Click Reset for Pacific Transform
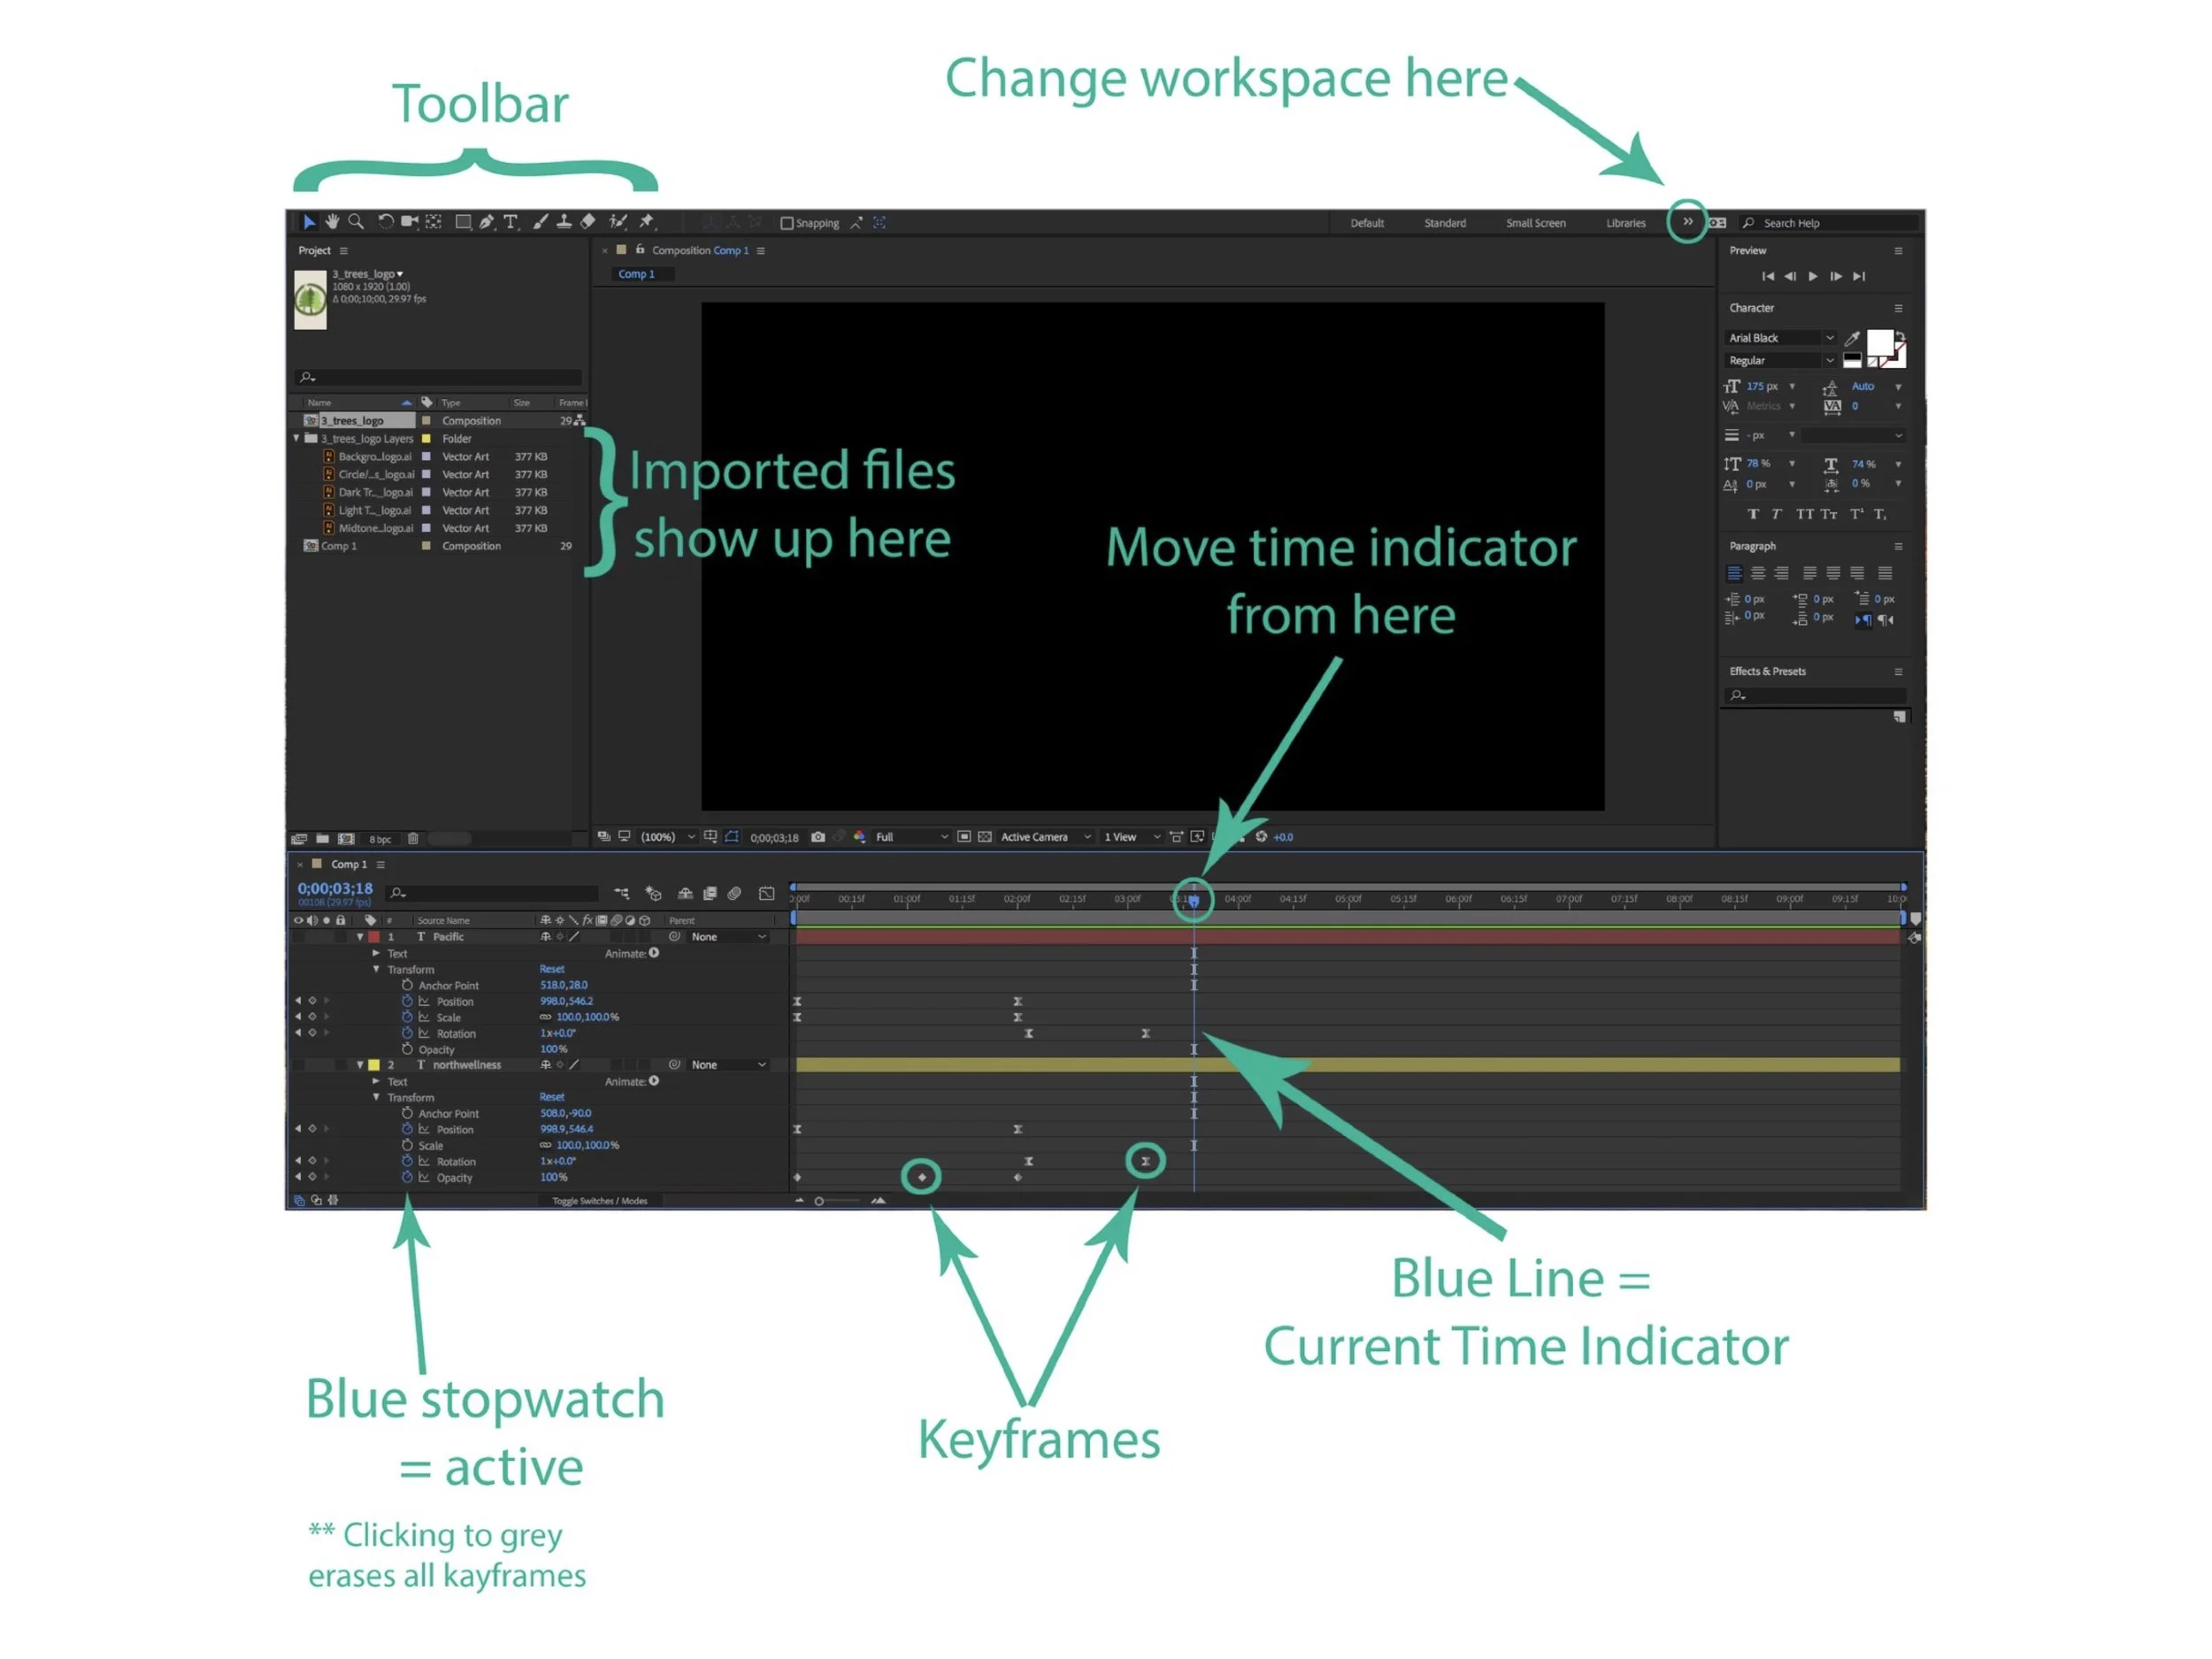 click(x=552, y=969)
